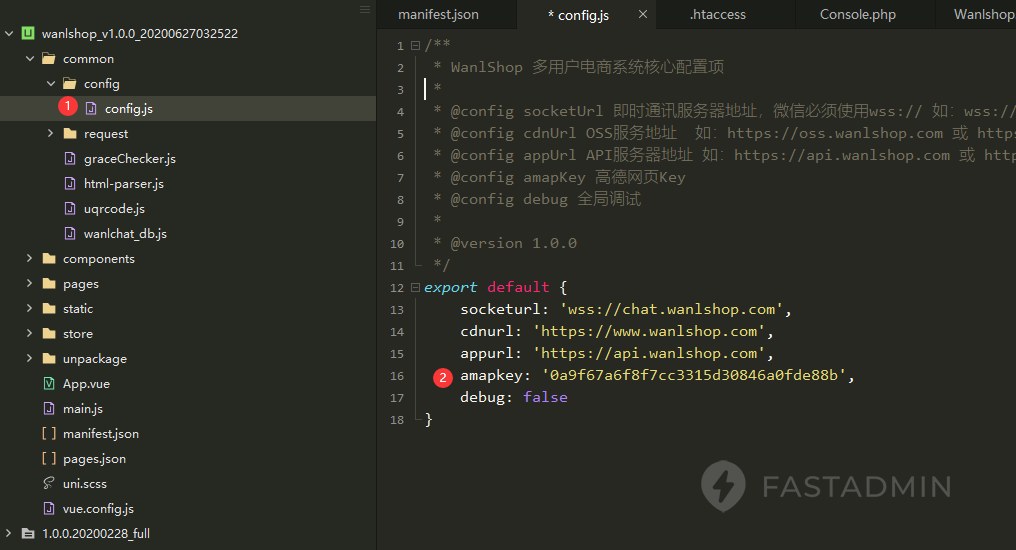
Task: Click the export keyword on line 12
Action: tap(450, 287)
